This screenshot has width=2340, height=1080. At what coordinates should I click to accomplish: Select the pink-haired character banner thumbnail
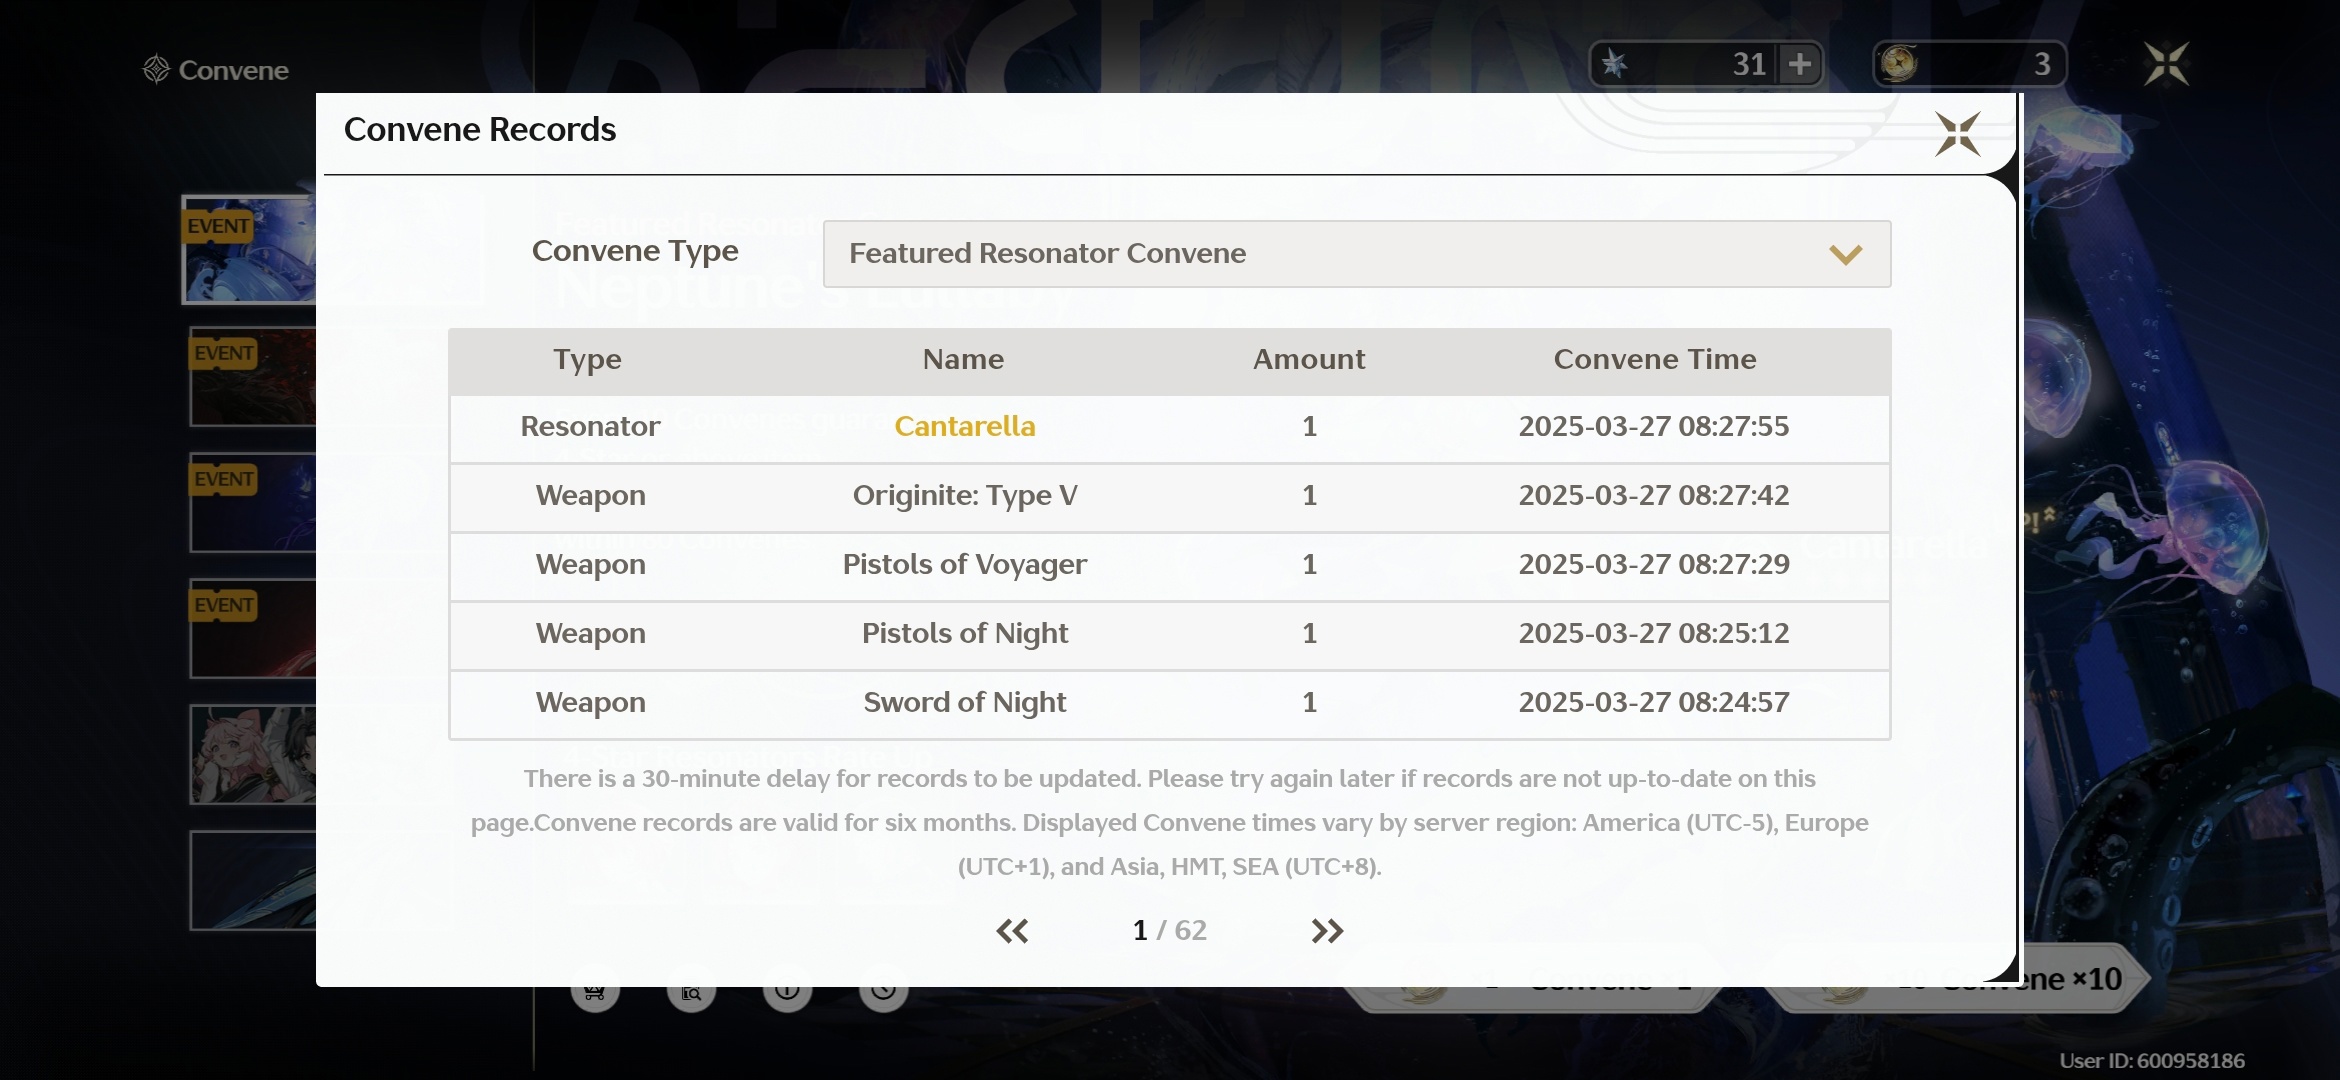coord(253,755)
